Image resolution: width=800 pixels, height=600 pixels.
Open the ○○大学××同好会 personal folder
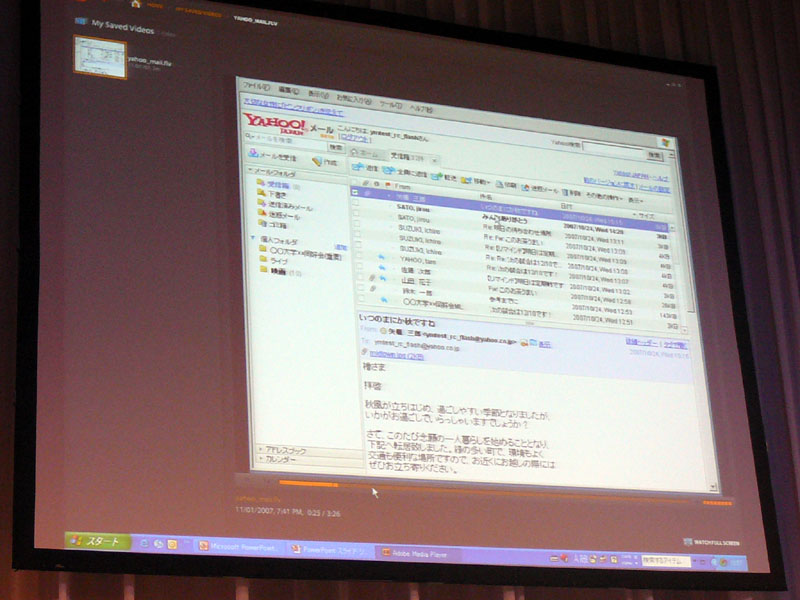300,253
